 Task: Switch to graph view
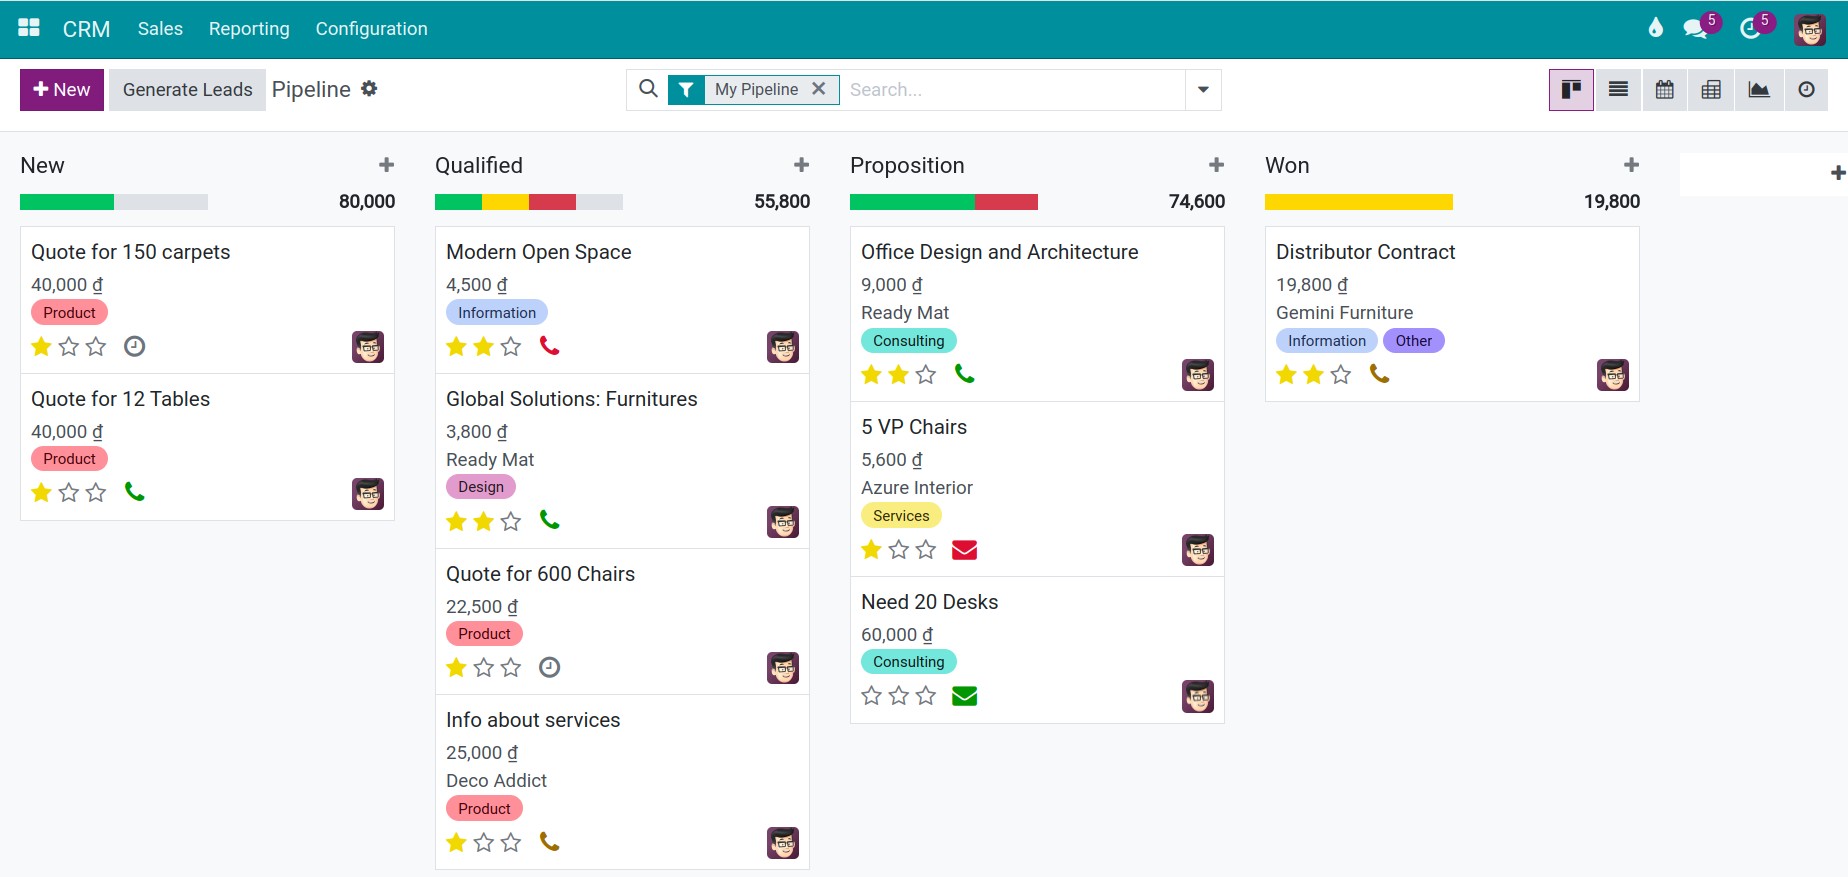click(1759, 90)
